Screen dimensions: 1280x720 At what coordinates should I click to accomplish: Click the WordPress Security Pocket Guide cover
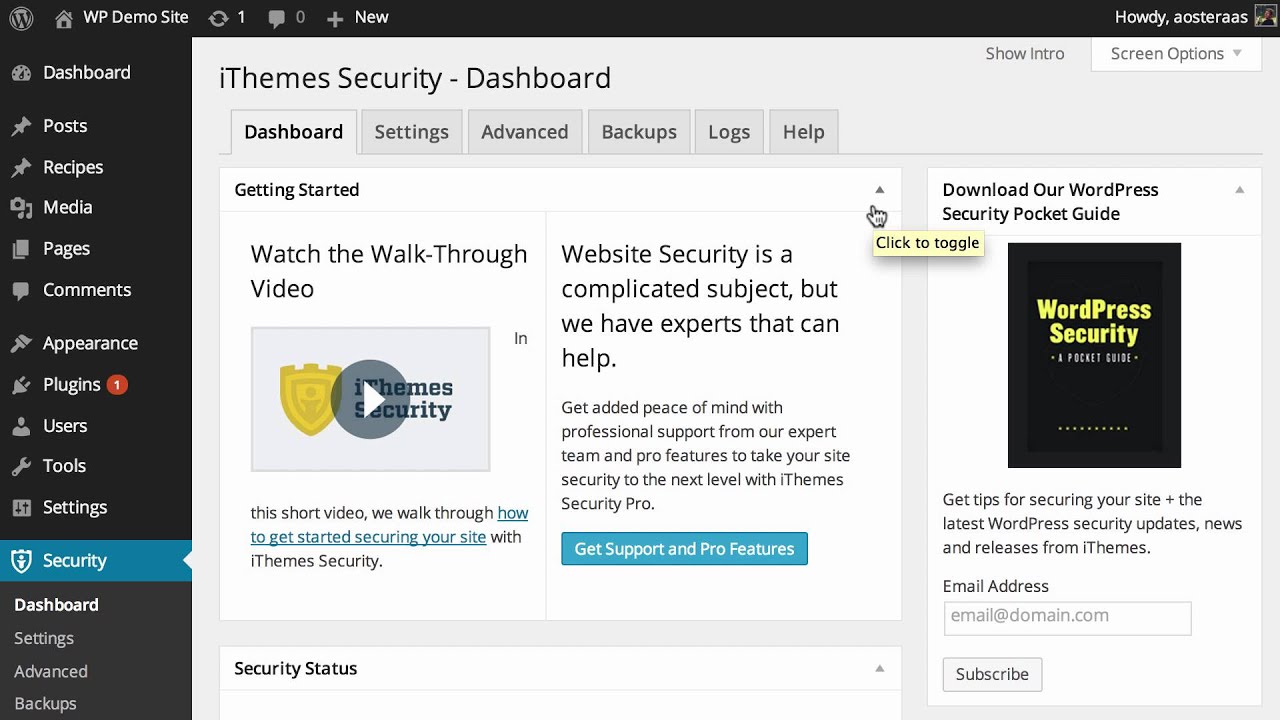[1094, 355]
